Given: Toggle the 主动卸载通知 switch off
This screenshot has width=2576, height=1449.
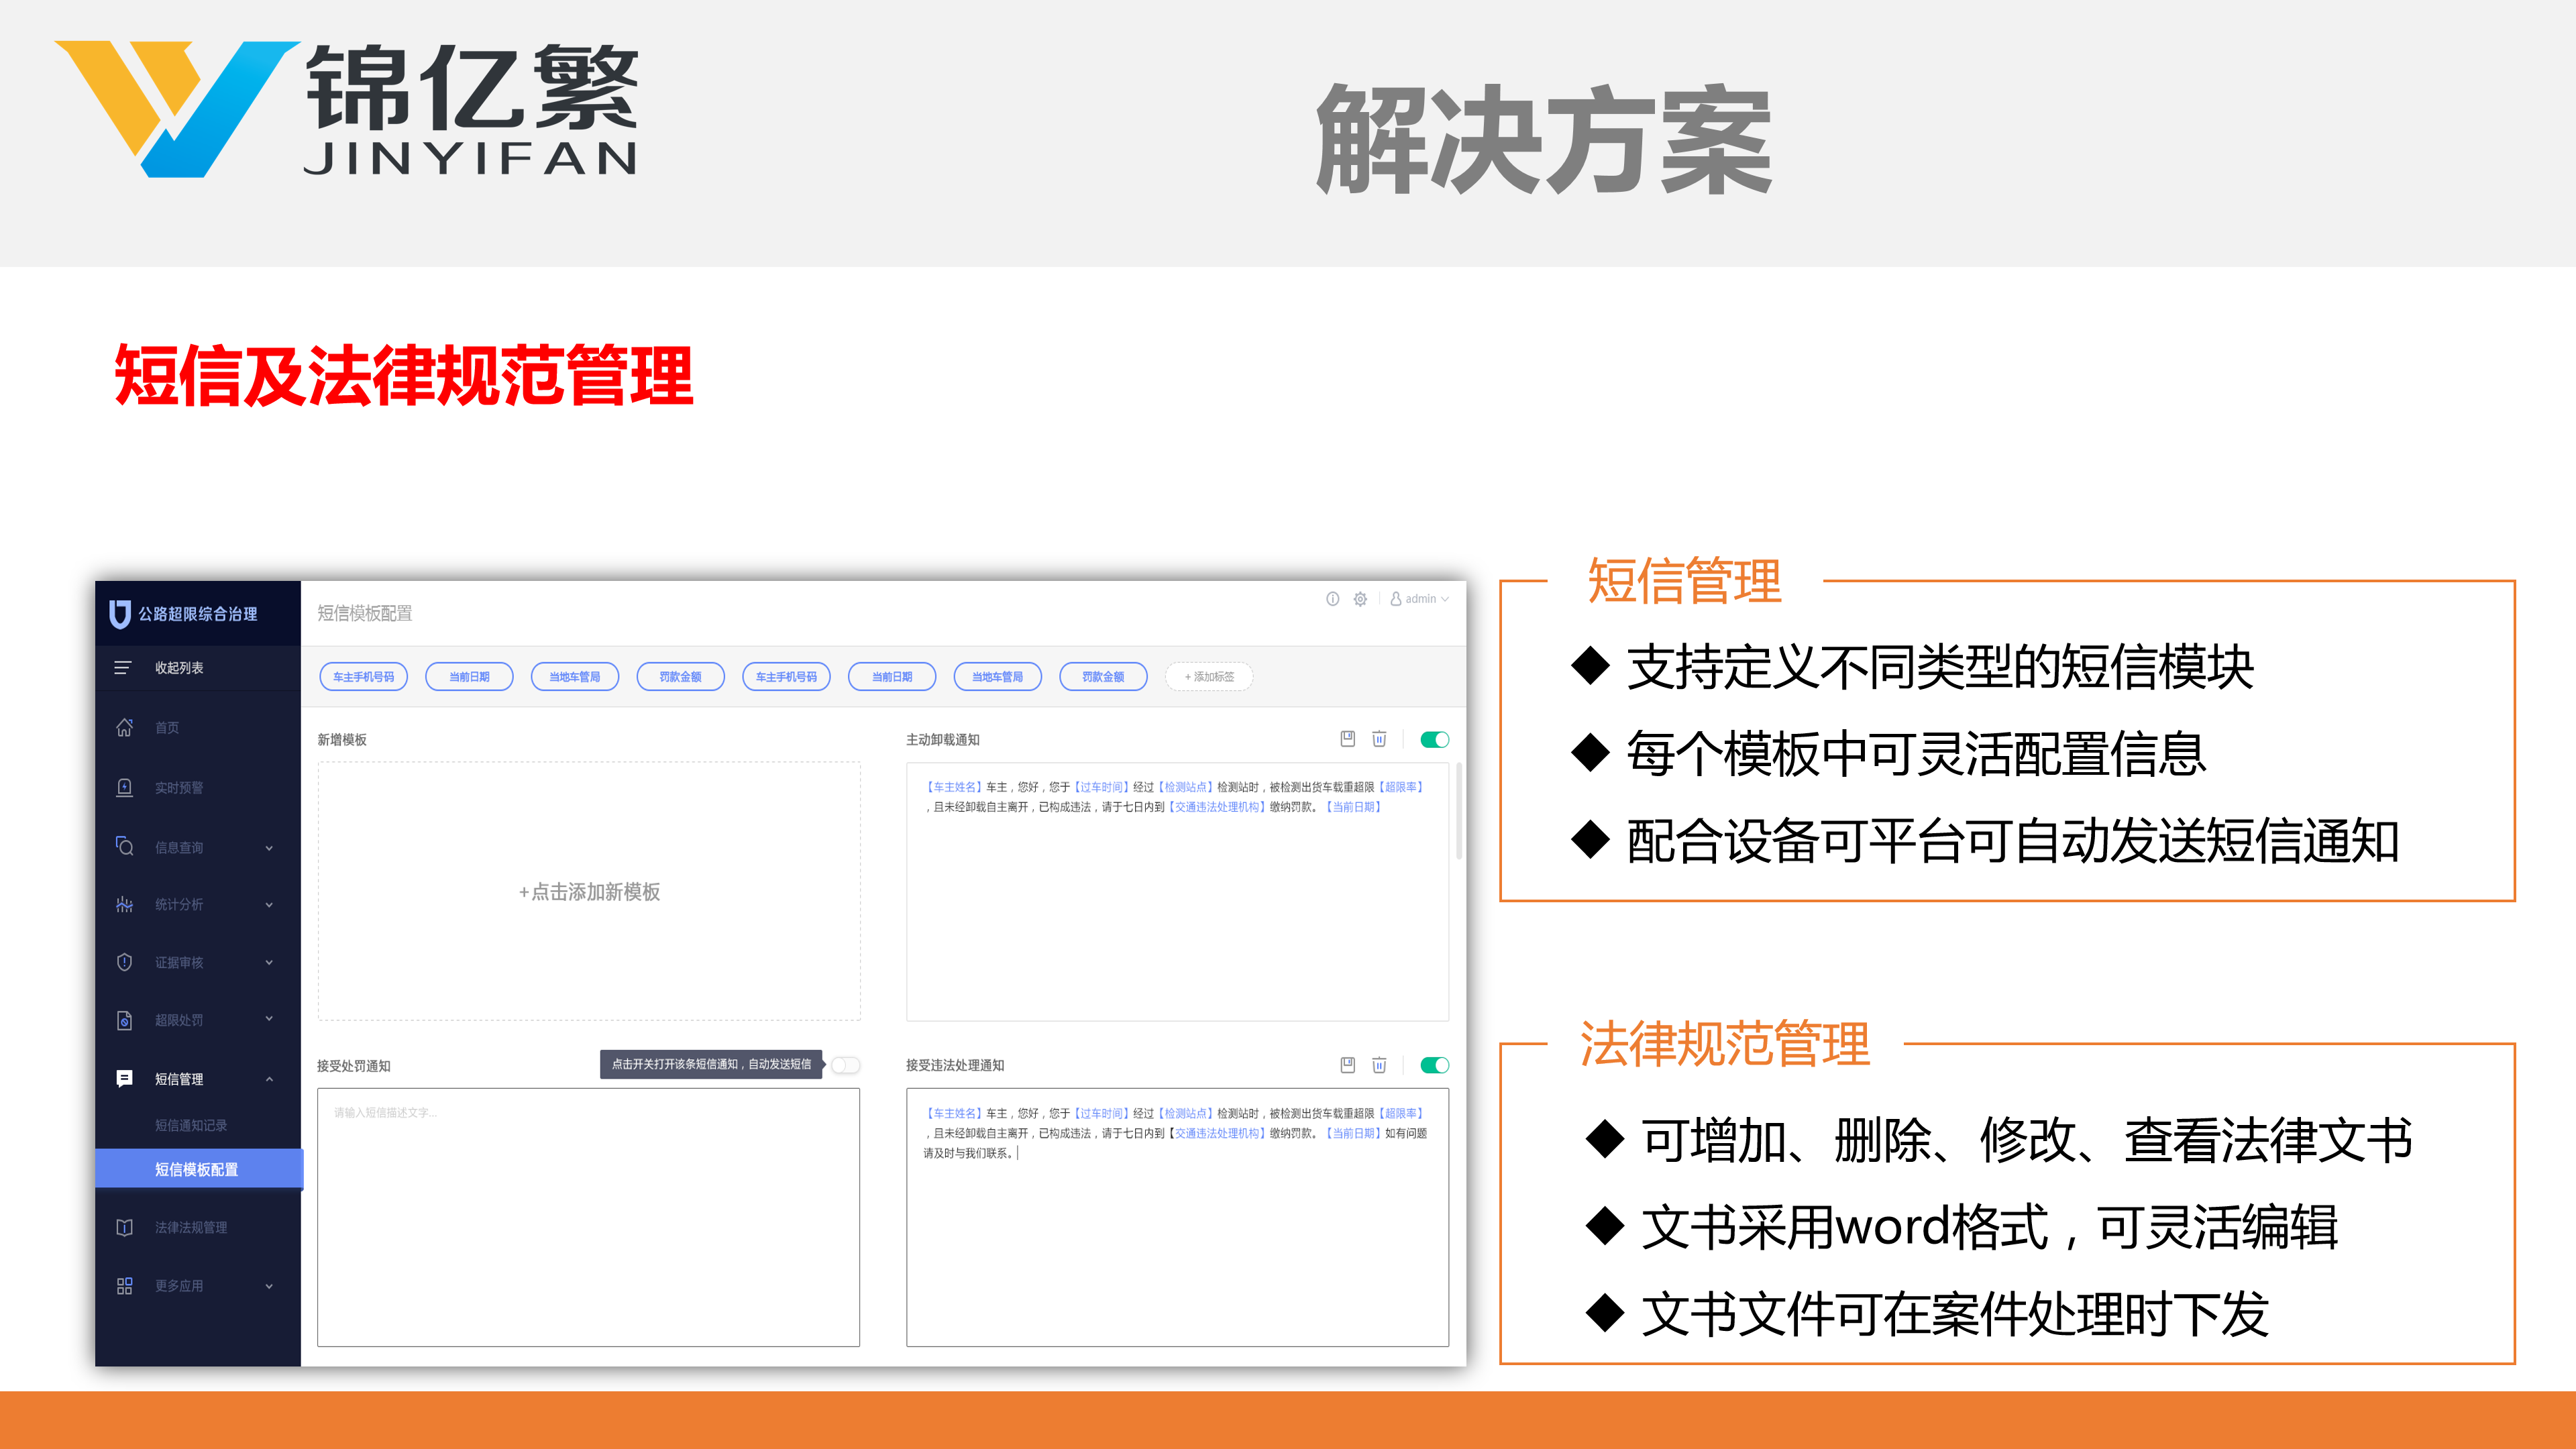Looking at the screenshot, I should point(1434,740).
